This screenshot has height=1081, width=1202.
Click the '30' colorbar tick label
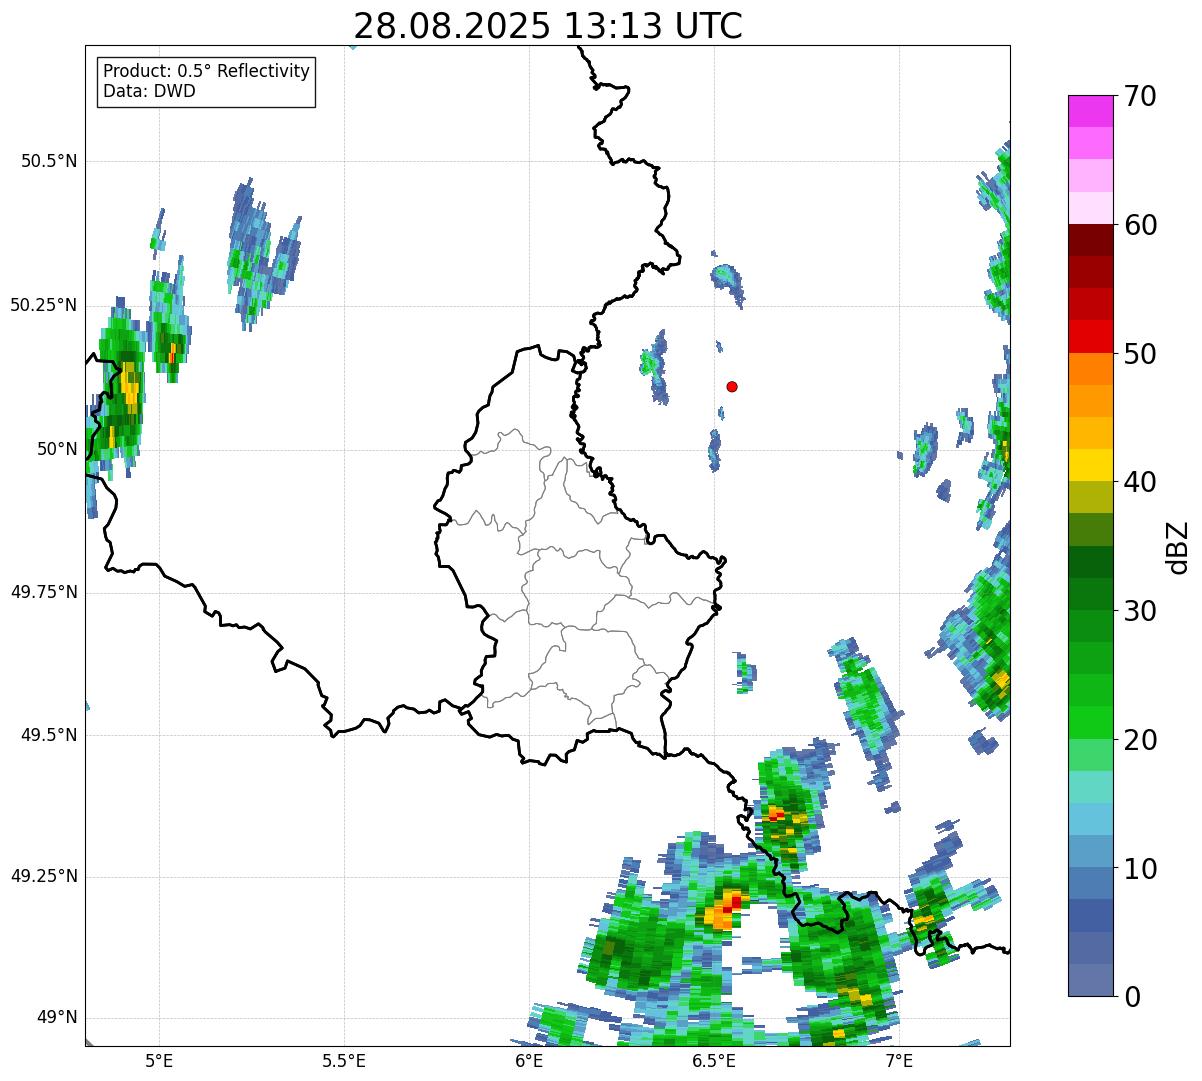(x=1138, y=611)
